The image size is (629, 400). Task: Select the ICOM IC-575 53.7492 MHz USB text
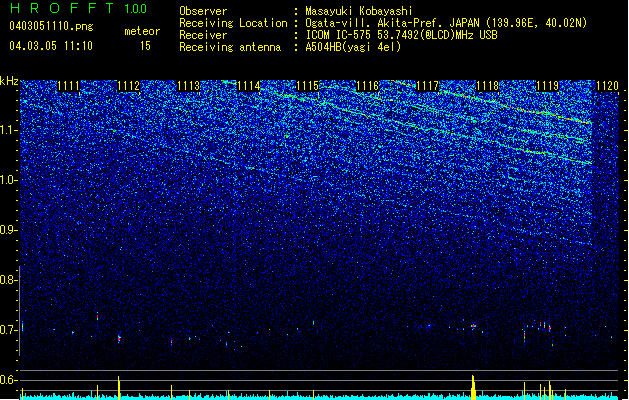[x=401, y=35]
